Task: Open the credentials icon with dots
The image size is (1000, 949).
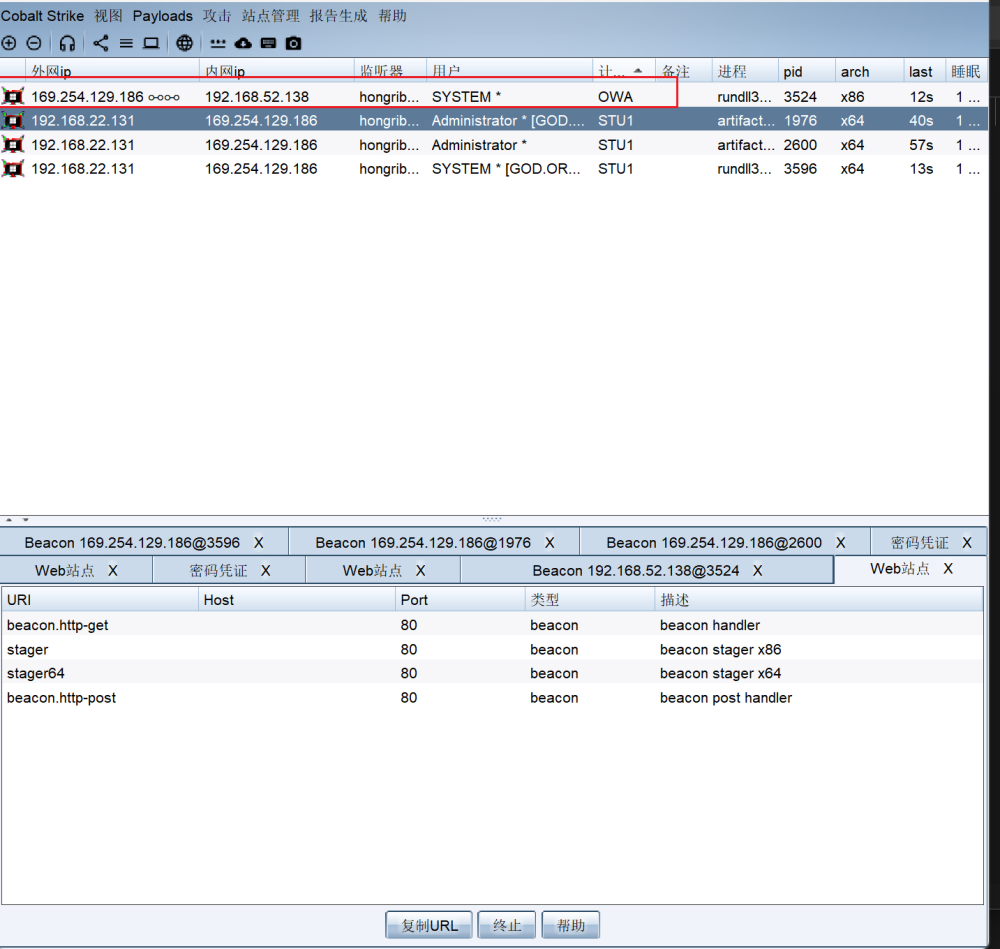Action: point(218,43)
